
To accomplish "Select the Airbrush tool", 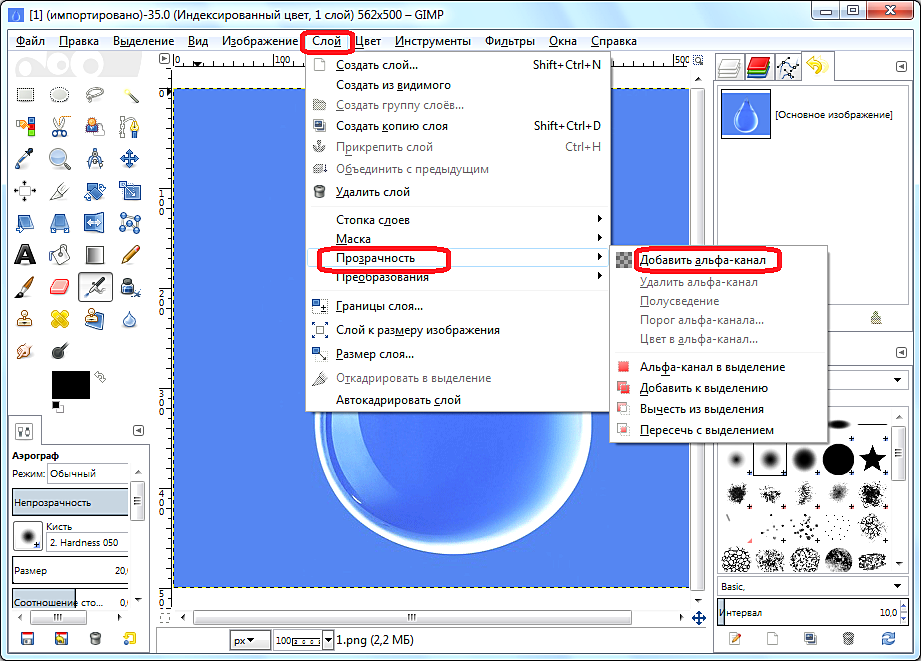I will [95, 287].
